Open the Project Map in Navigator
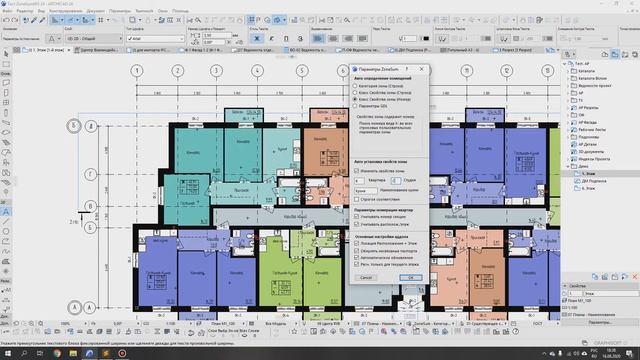The height and width of the screenshot is (360, 640). pos(605,54)
